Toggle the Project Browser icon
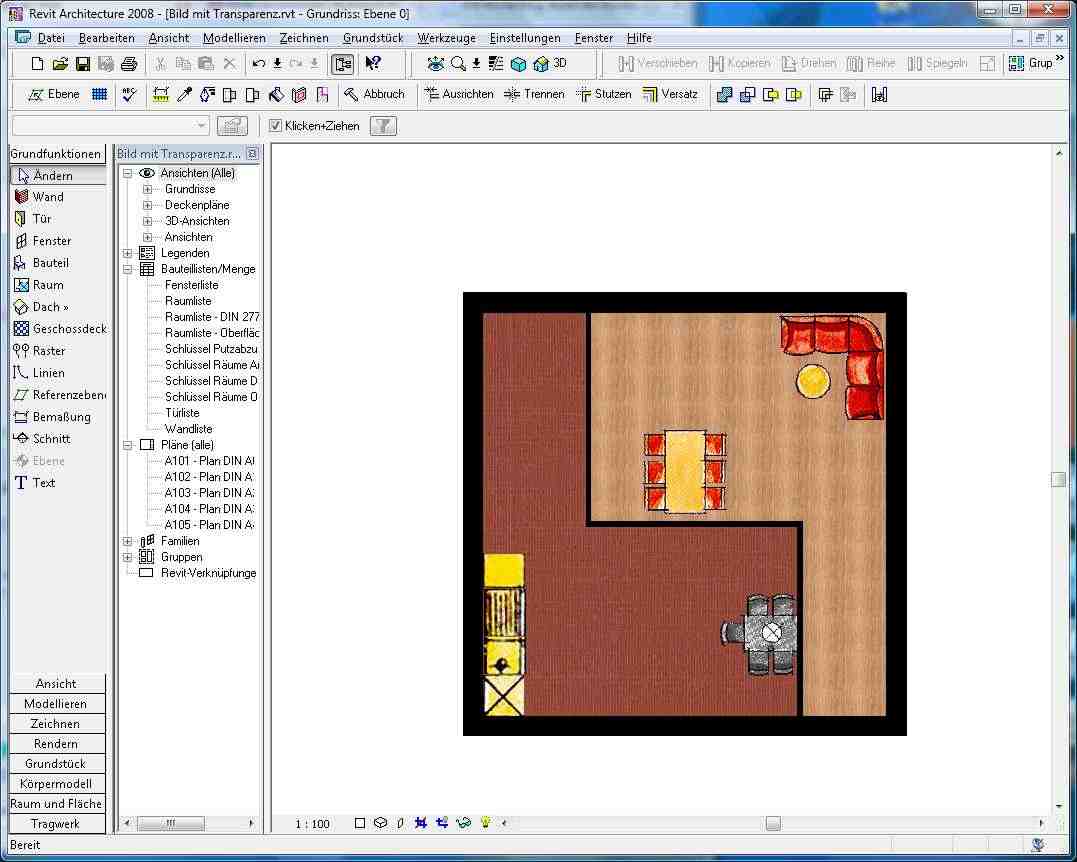Viewport: 1077px width, 862px height. (x=342, y=64)
